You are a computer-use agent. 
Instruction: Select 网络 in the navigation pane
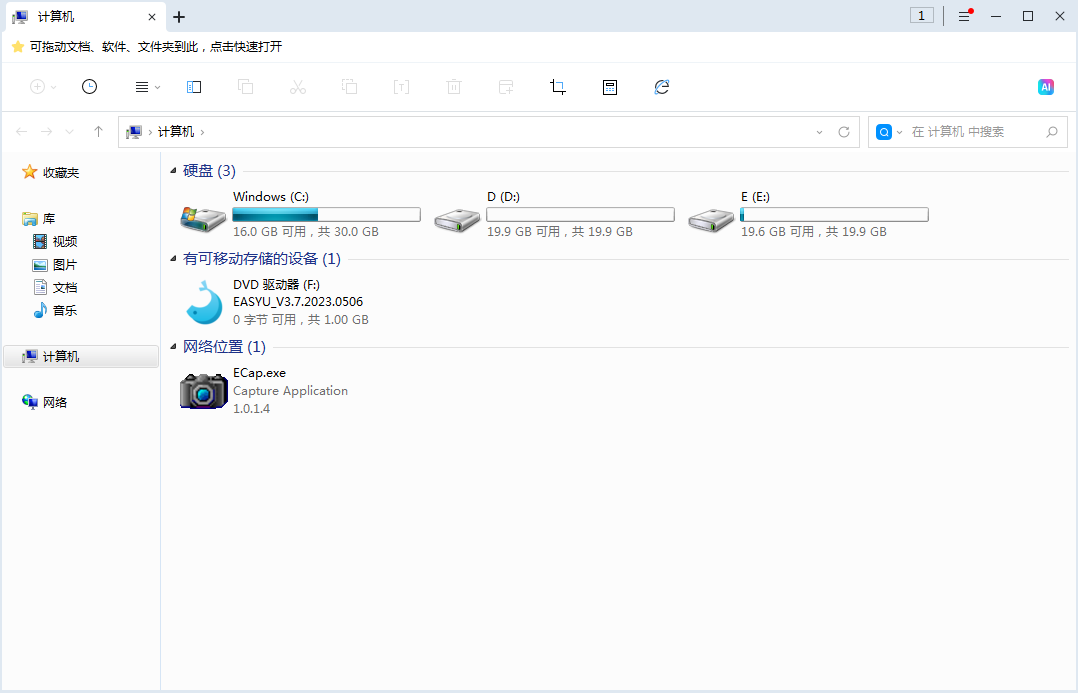(55, 402)
